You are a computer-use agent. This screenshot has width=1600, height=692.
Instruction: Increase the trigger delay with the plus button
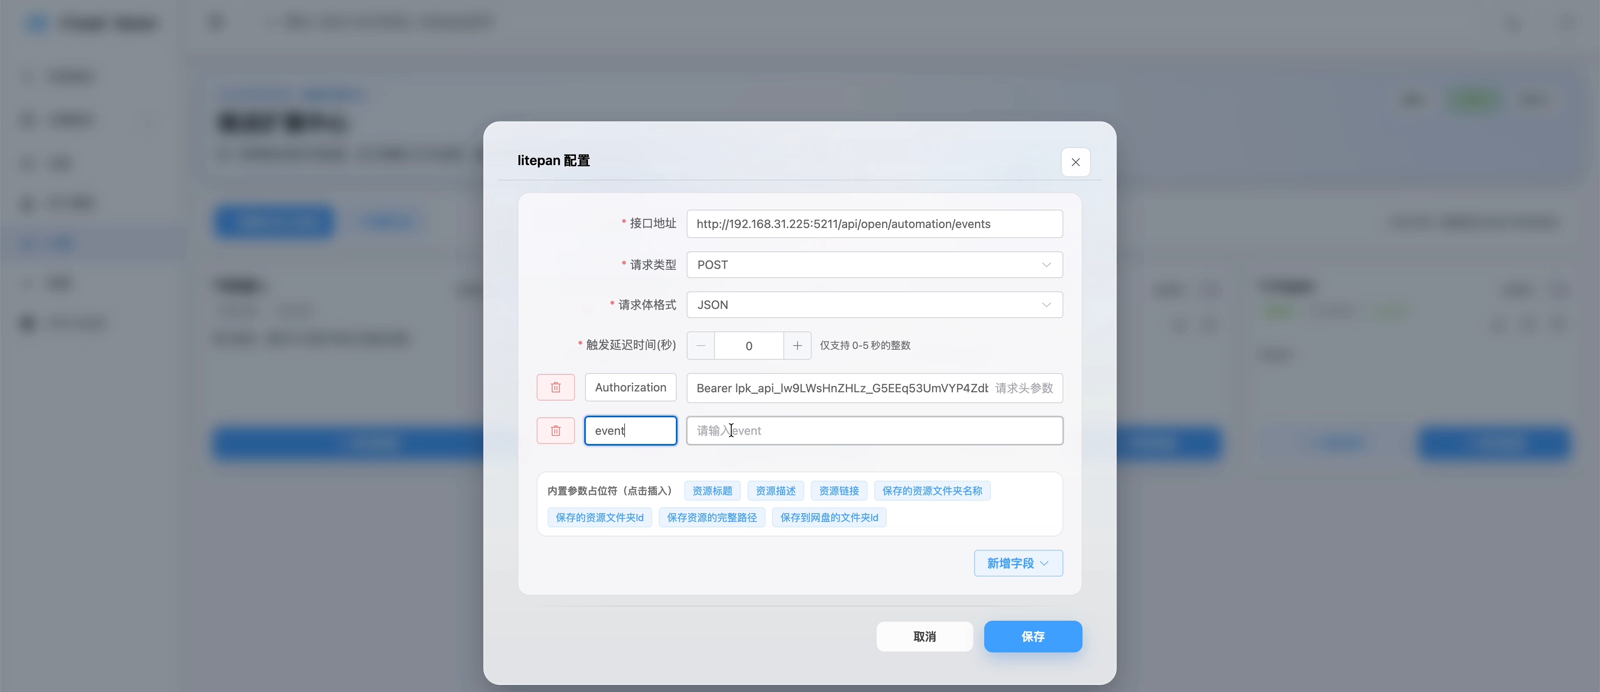tap(797, 346)
